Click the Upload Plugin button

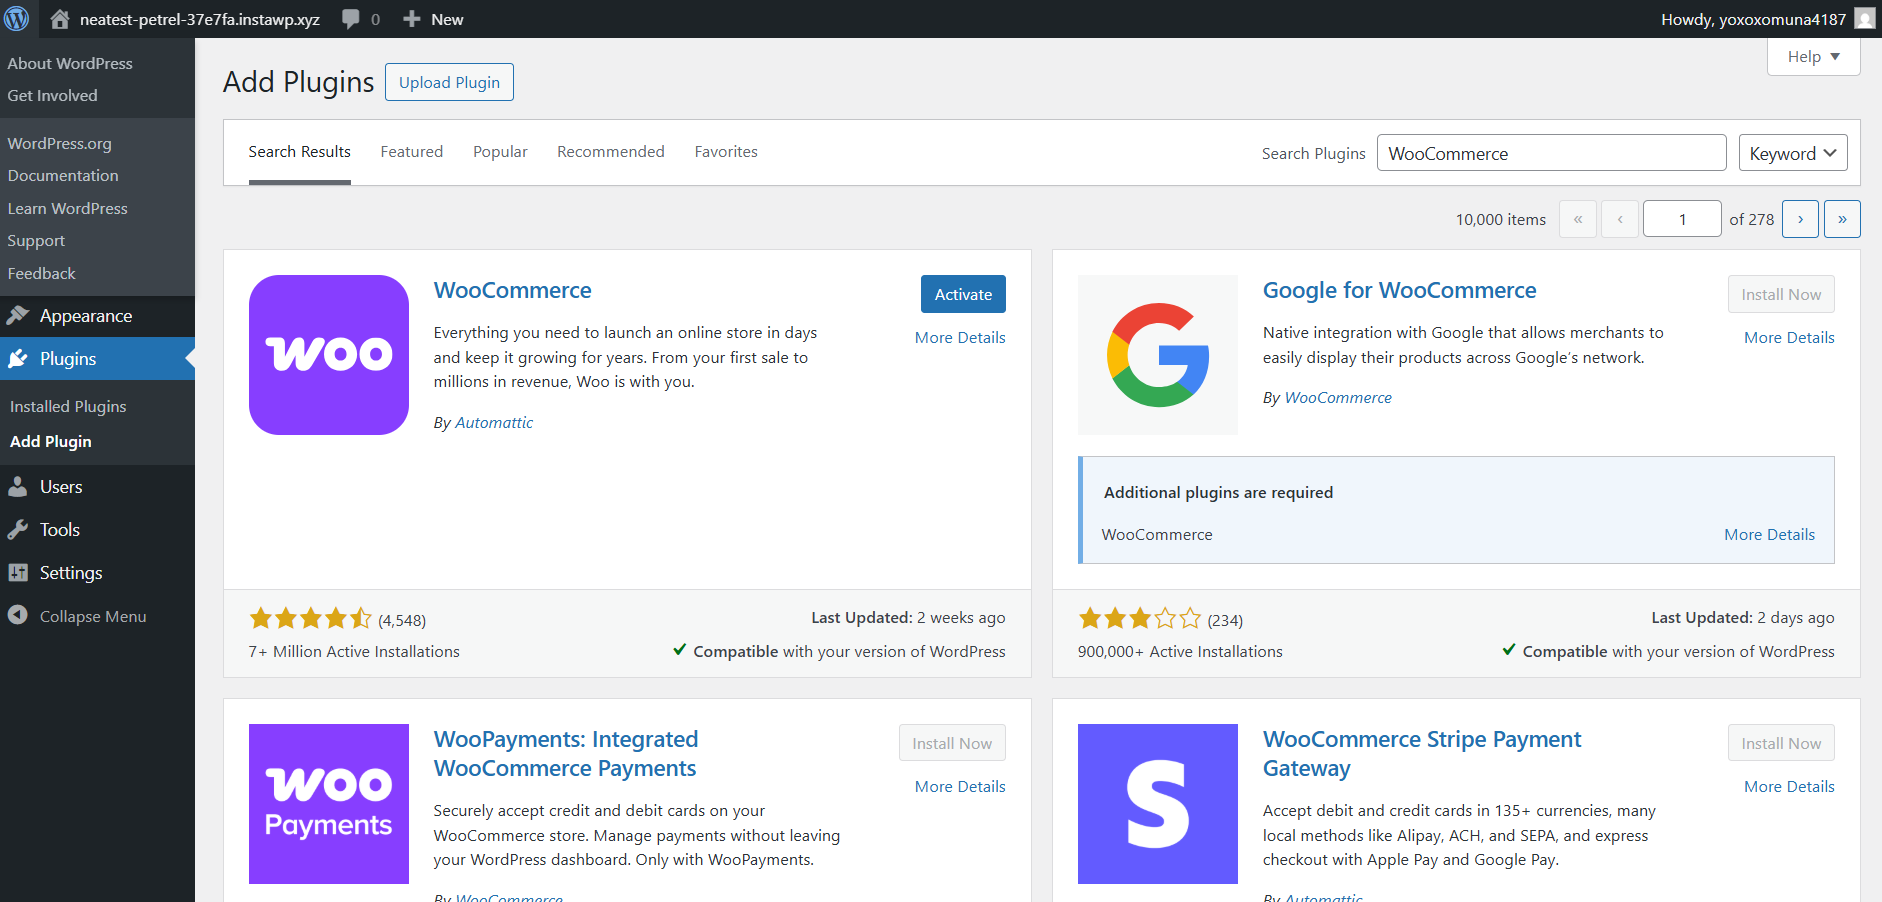(450, 82)
